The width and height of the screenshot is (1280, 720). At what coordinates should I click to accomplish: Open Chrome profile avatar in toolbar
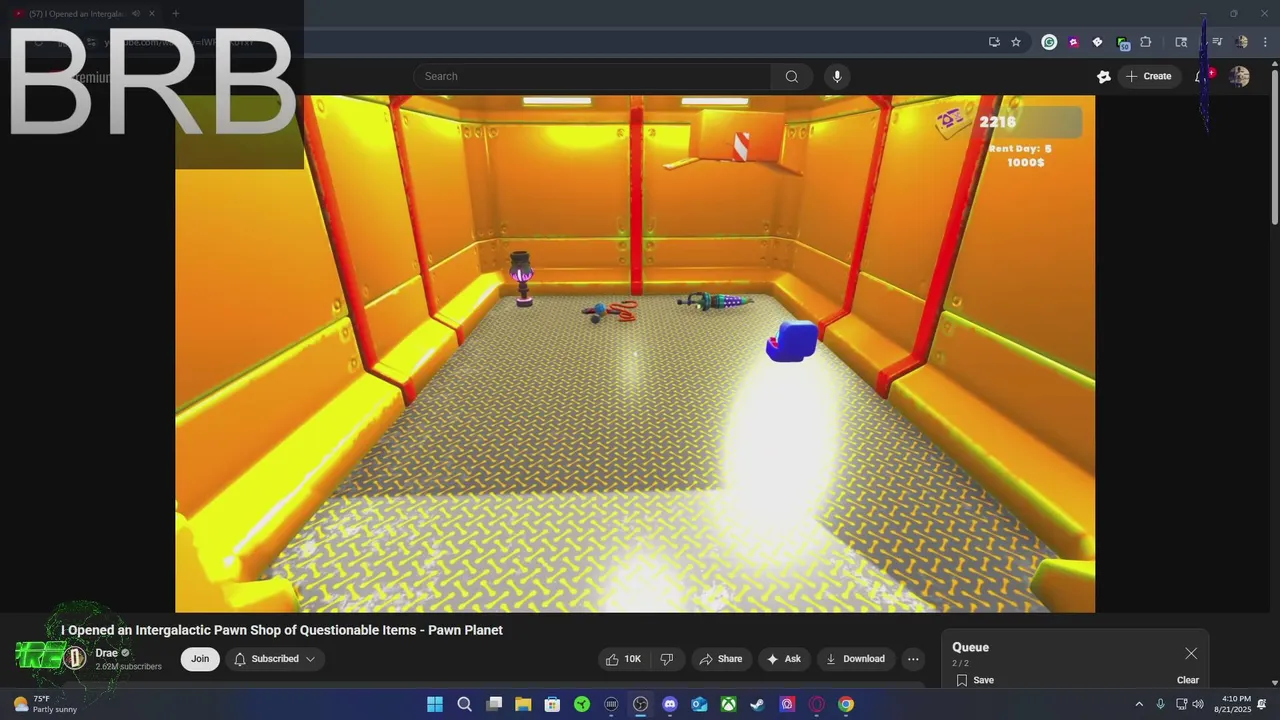[1242, 42]
